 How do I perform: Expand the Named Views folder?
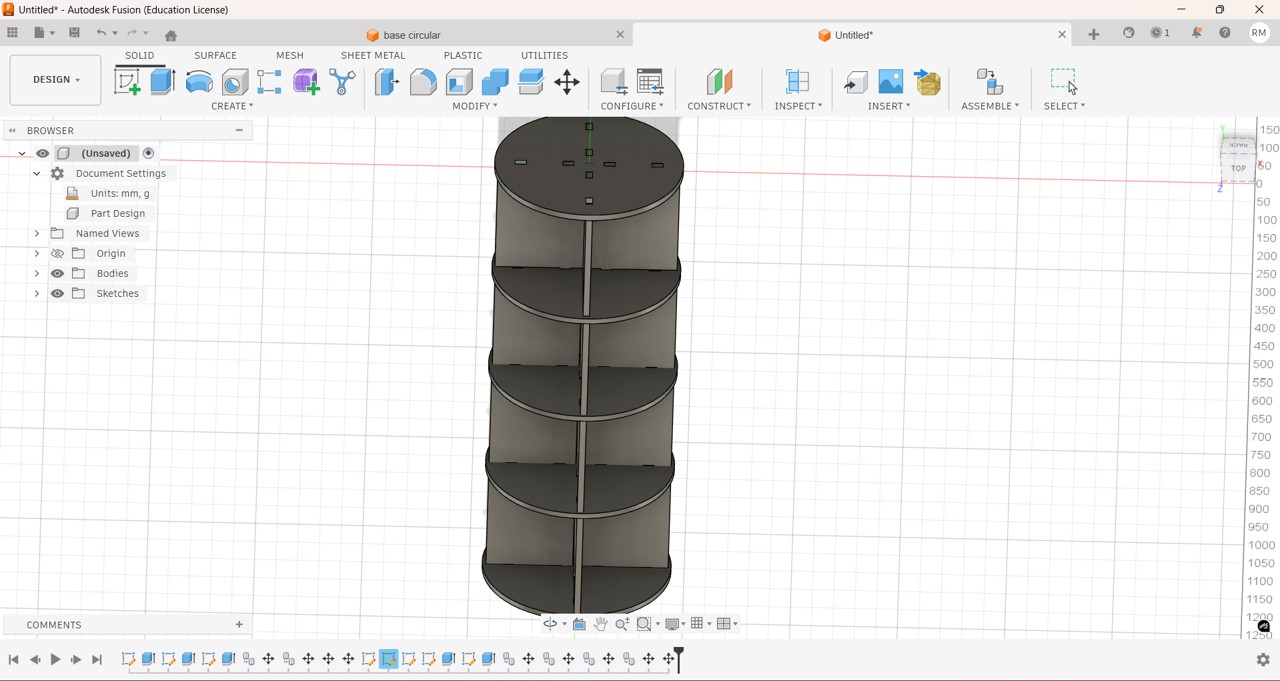[37, 234]
